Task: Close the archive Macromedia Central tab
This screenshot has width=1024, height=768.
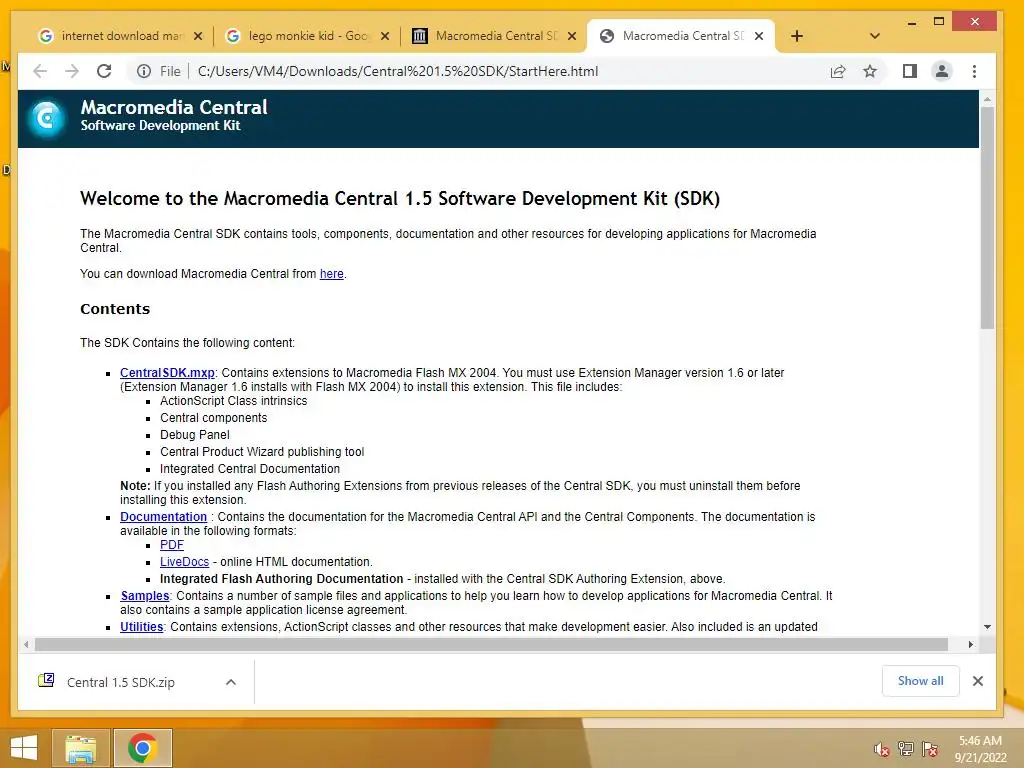Action: pyautogui.click(x=572, y=36)
